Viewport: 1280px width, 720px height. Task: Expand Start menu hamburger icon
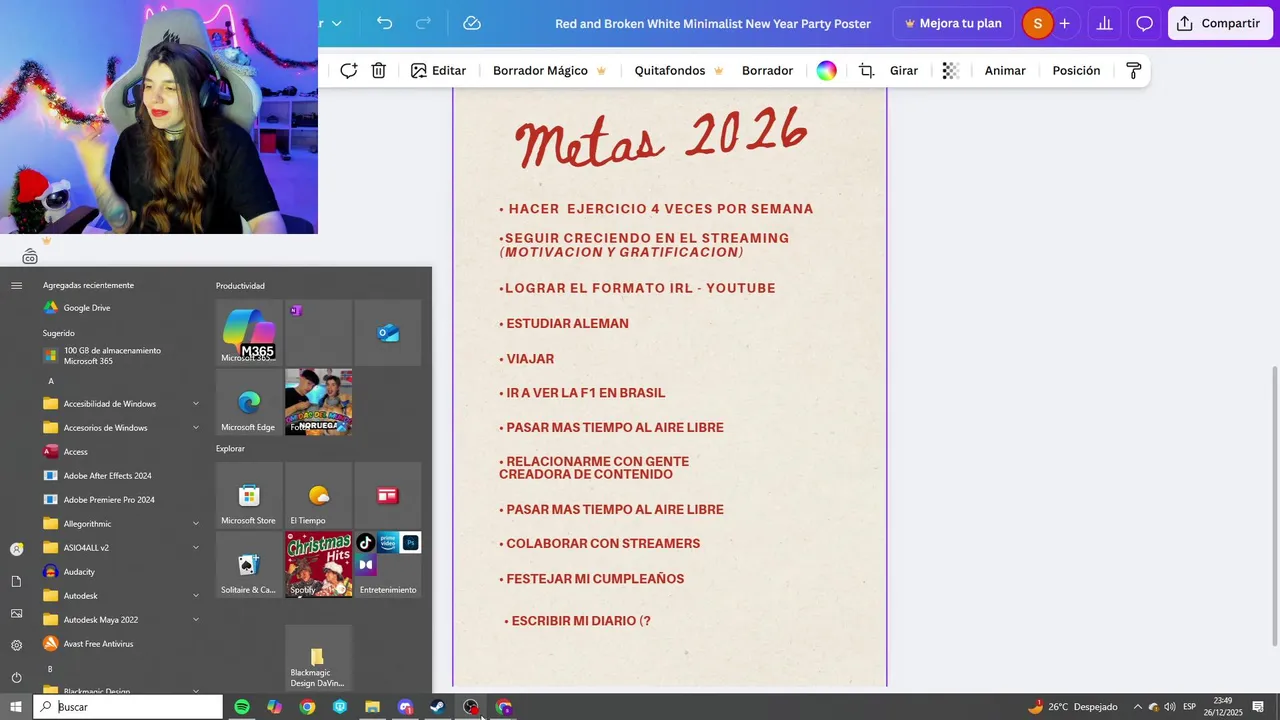pyautogui.click(x=16, y=286)
